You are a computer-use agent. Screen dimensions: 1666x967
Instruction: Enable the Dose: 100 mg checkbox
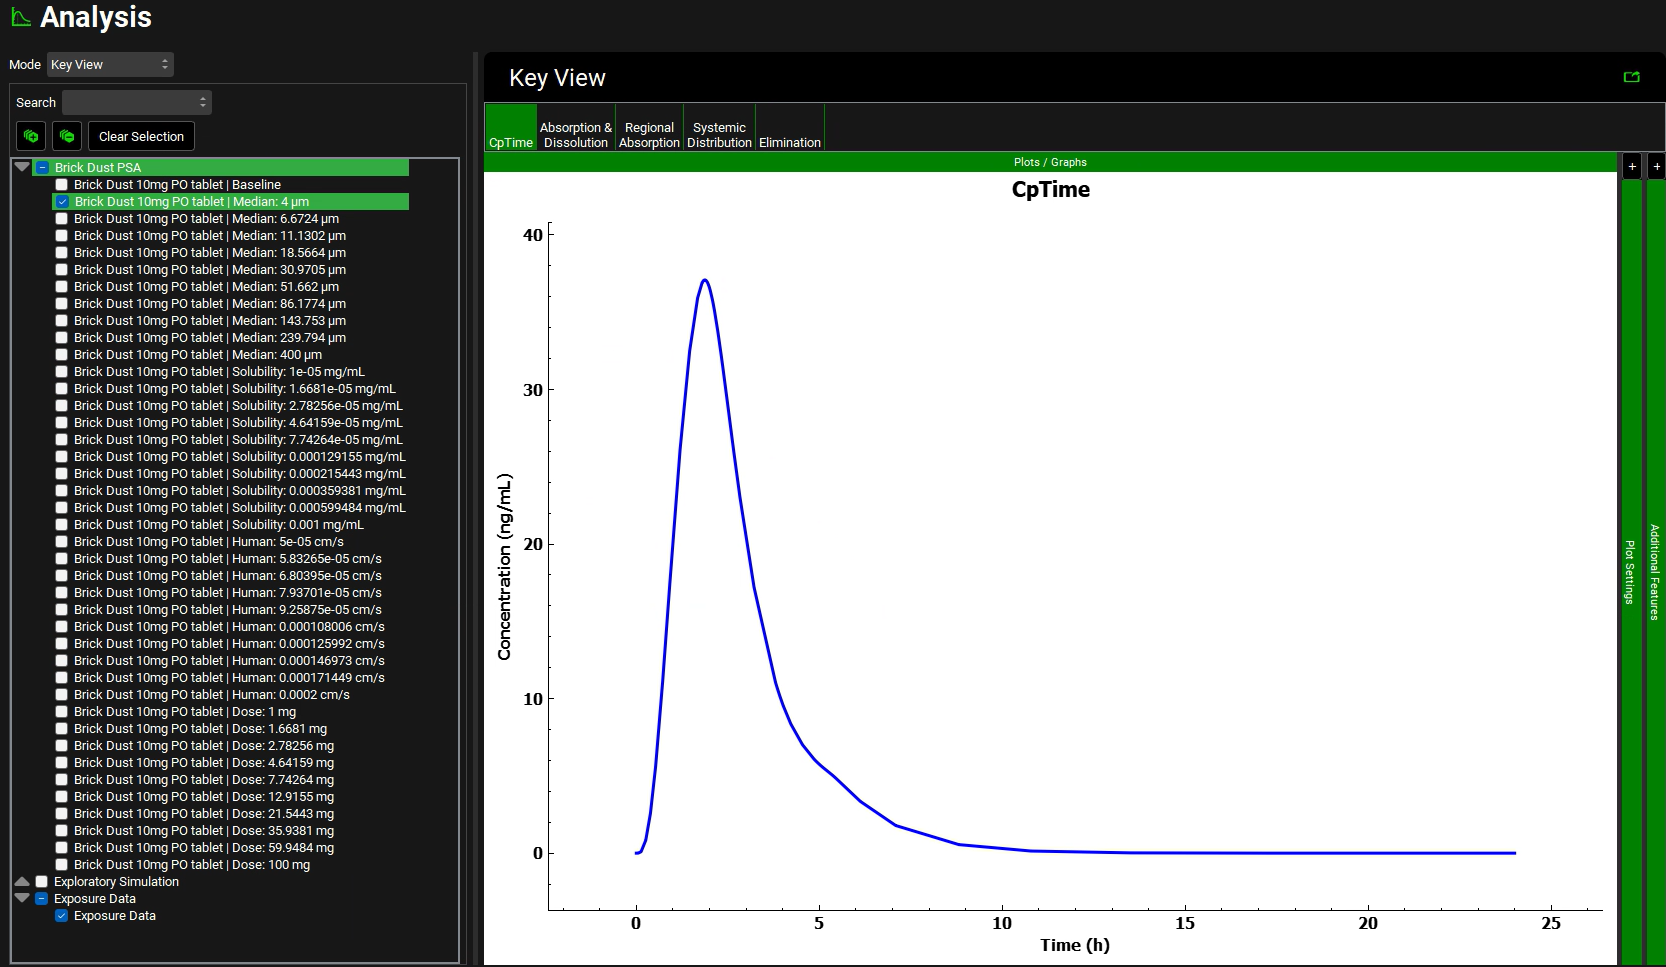tap(62, 865)
